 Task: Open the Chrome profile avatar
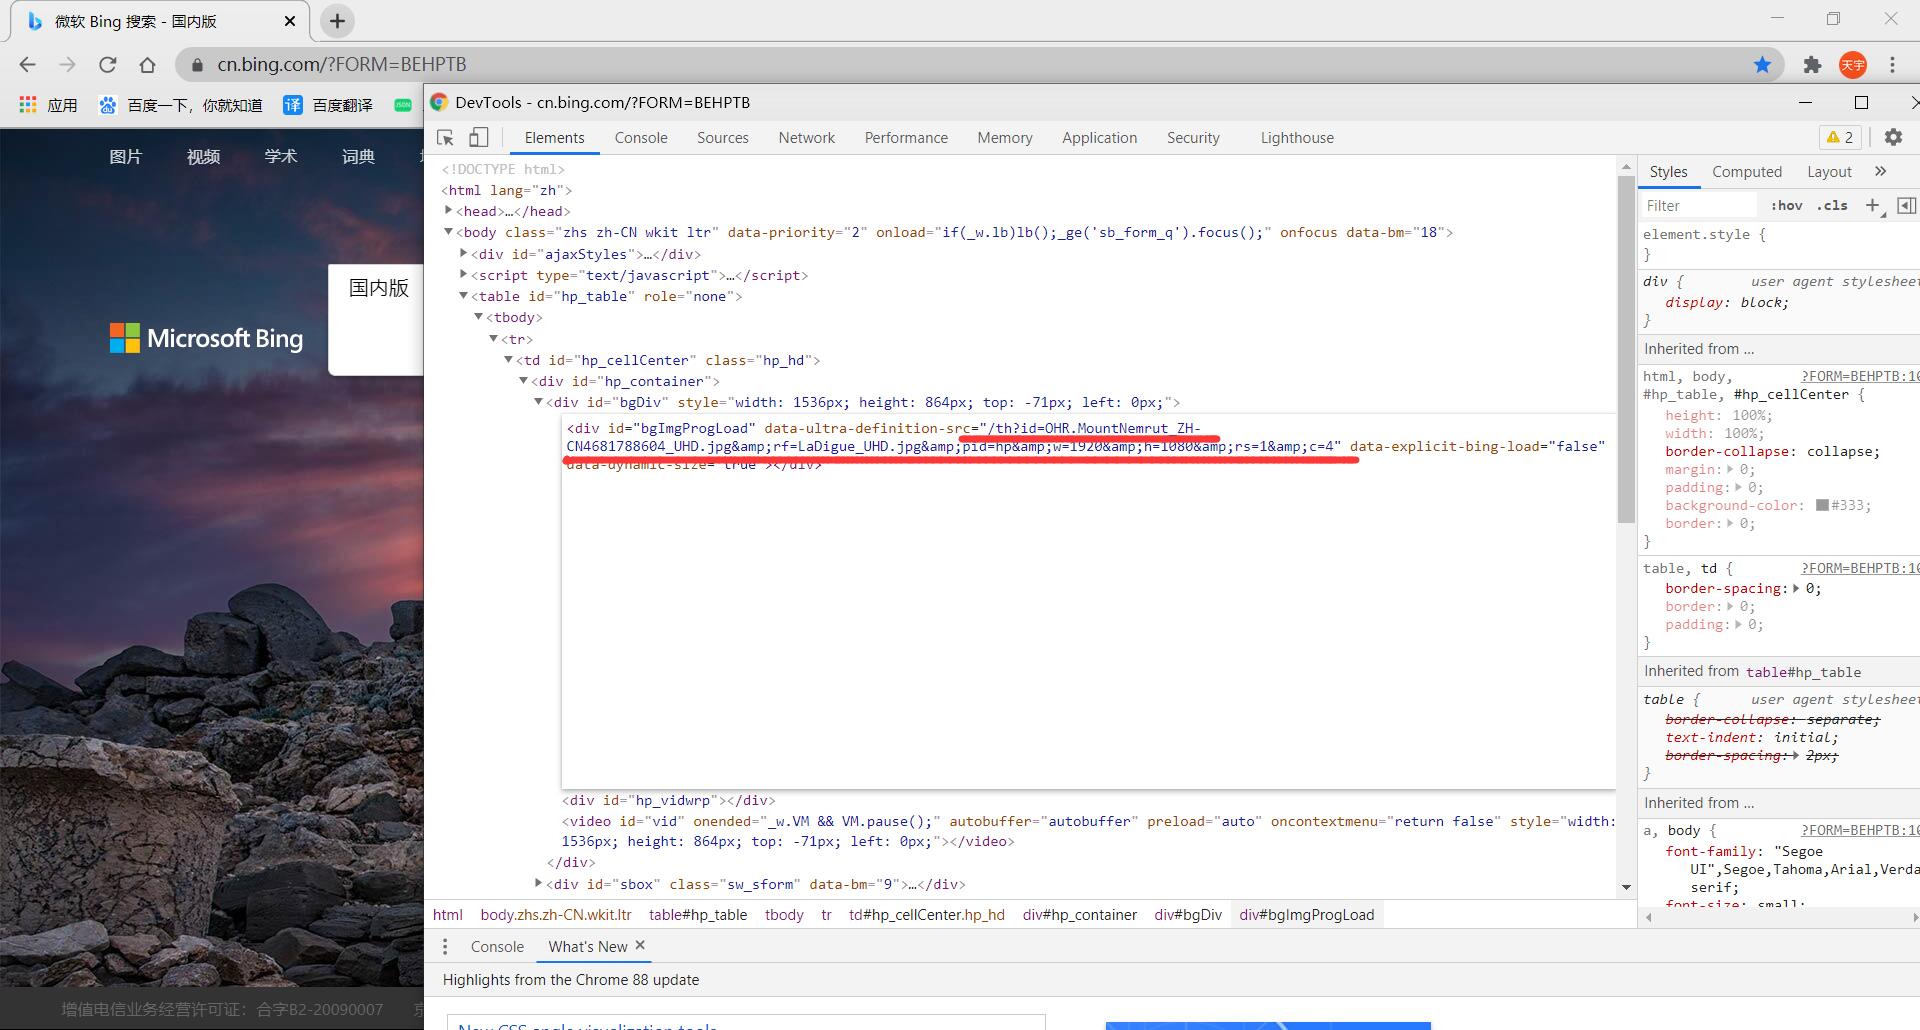point(1853,65)
